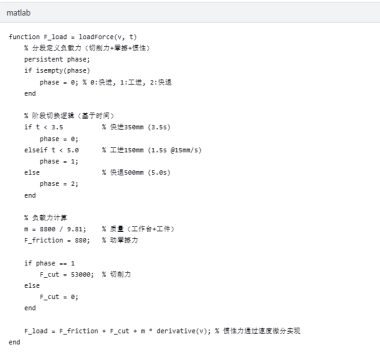Click the m = 8800 / 9.81 line
Image resolution: width=380 pixels, height=360 pixels.
click(x=55, y=229)
